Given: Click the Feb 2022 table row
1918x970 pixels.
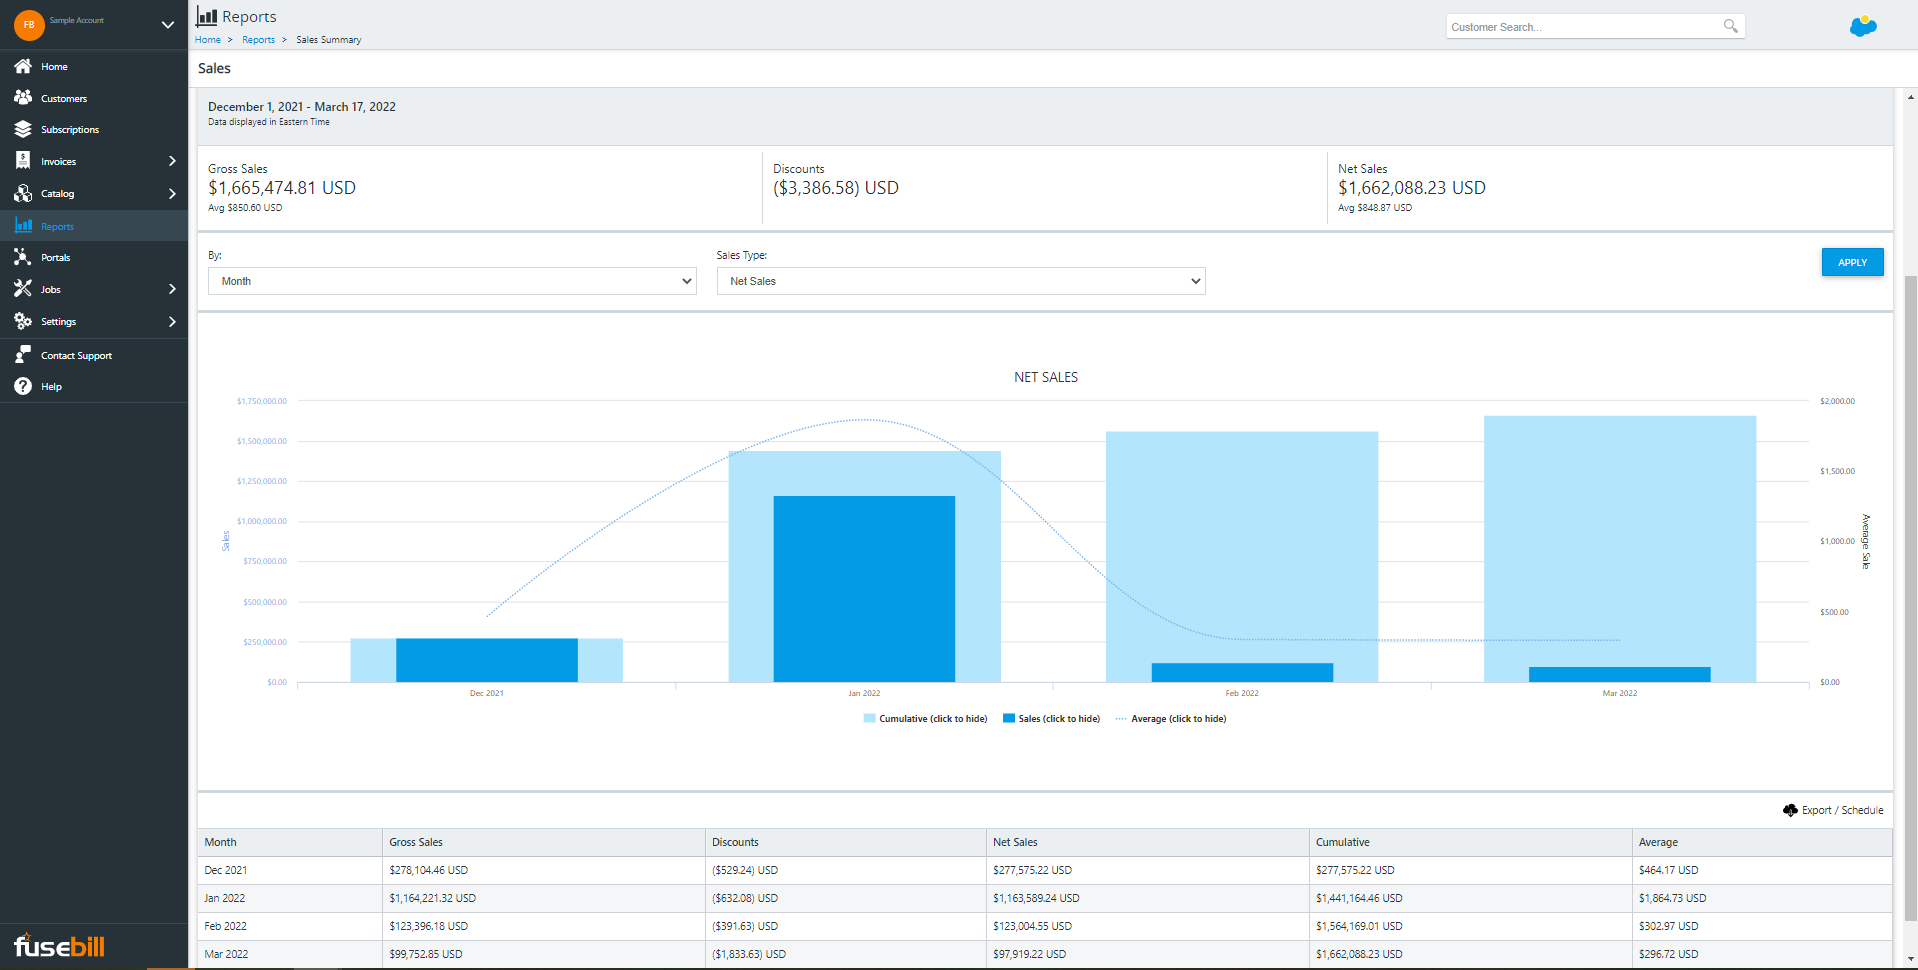Looking at the screenshot, I should click(x=1045, y=926).
